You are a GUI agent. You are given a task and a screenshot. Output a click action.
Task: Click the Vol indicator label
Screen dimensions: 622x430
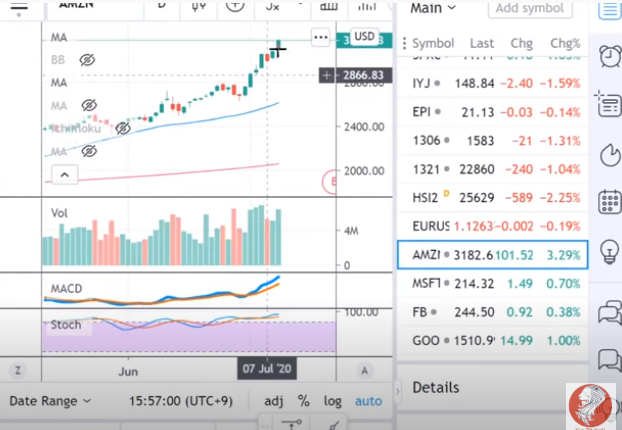click(x=59, y=213)
